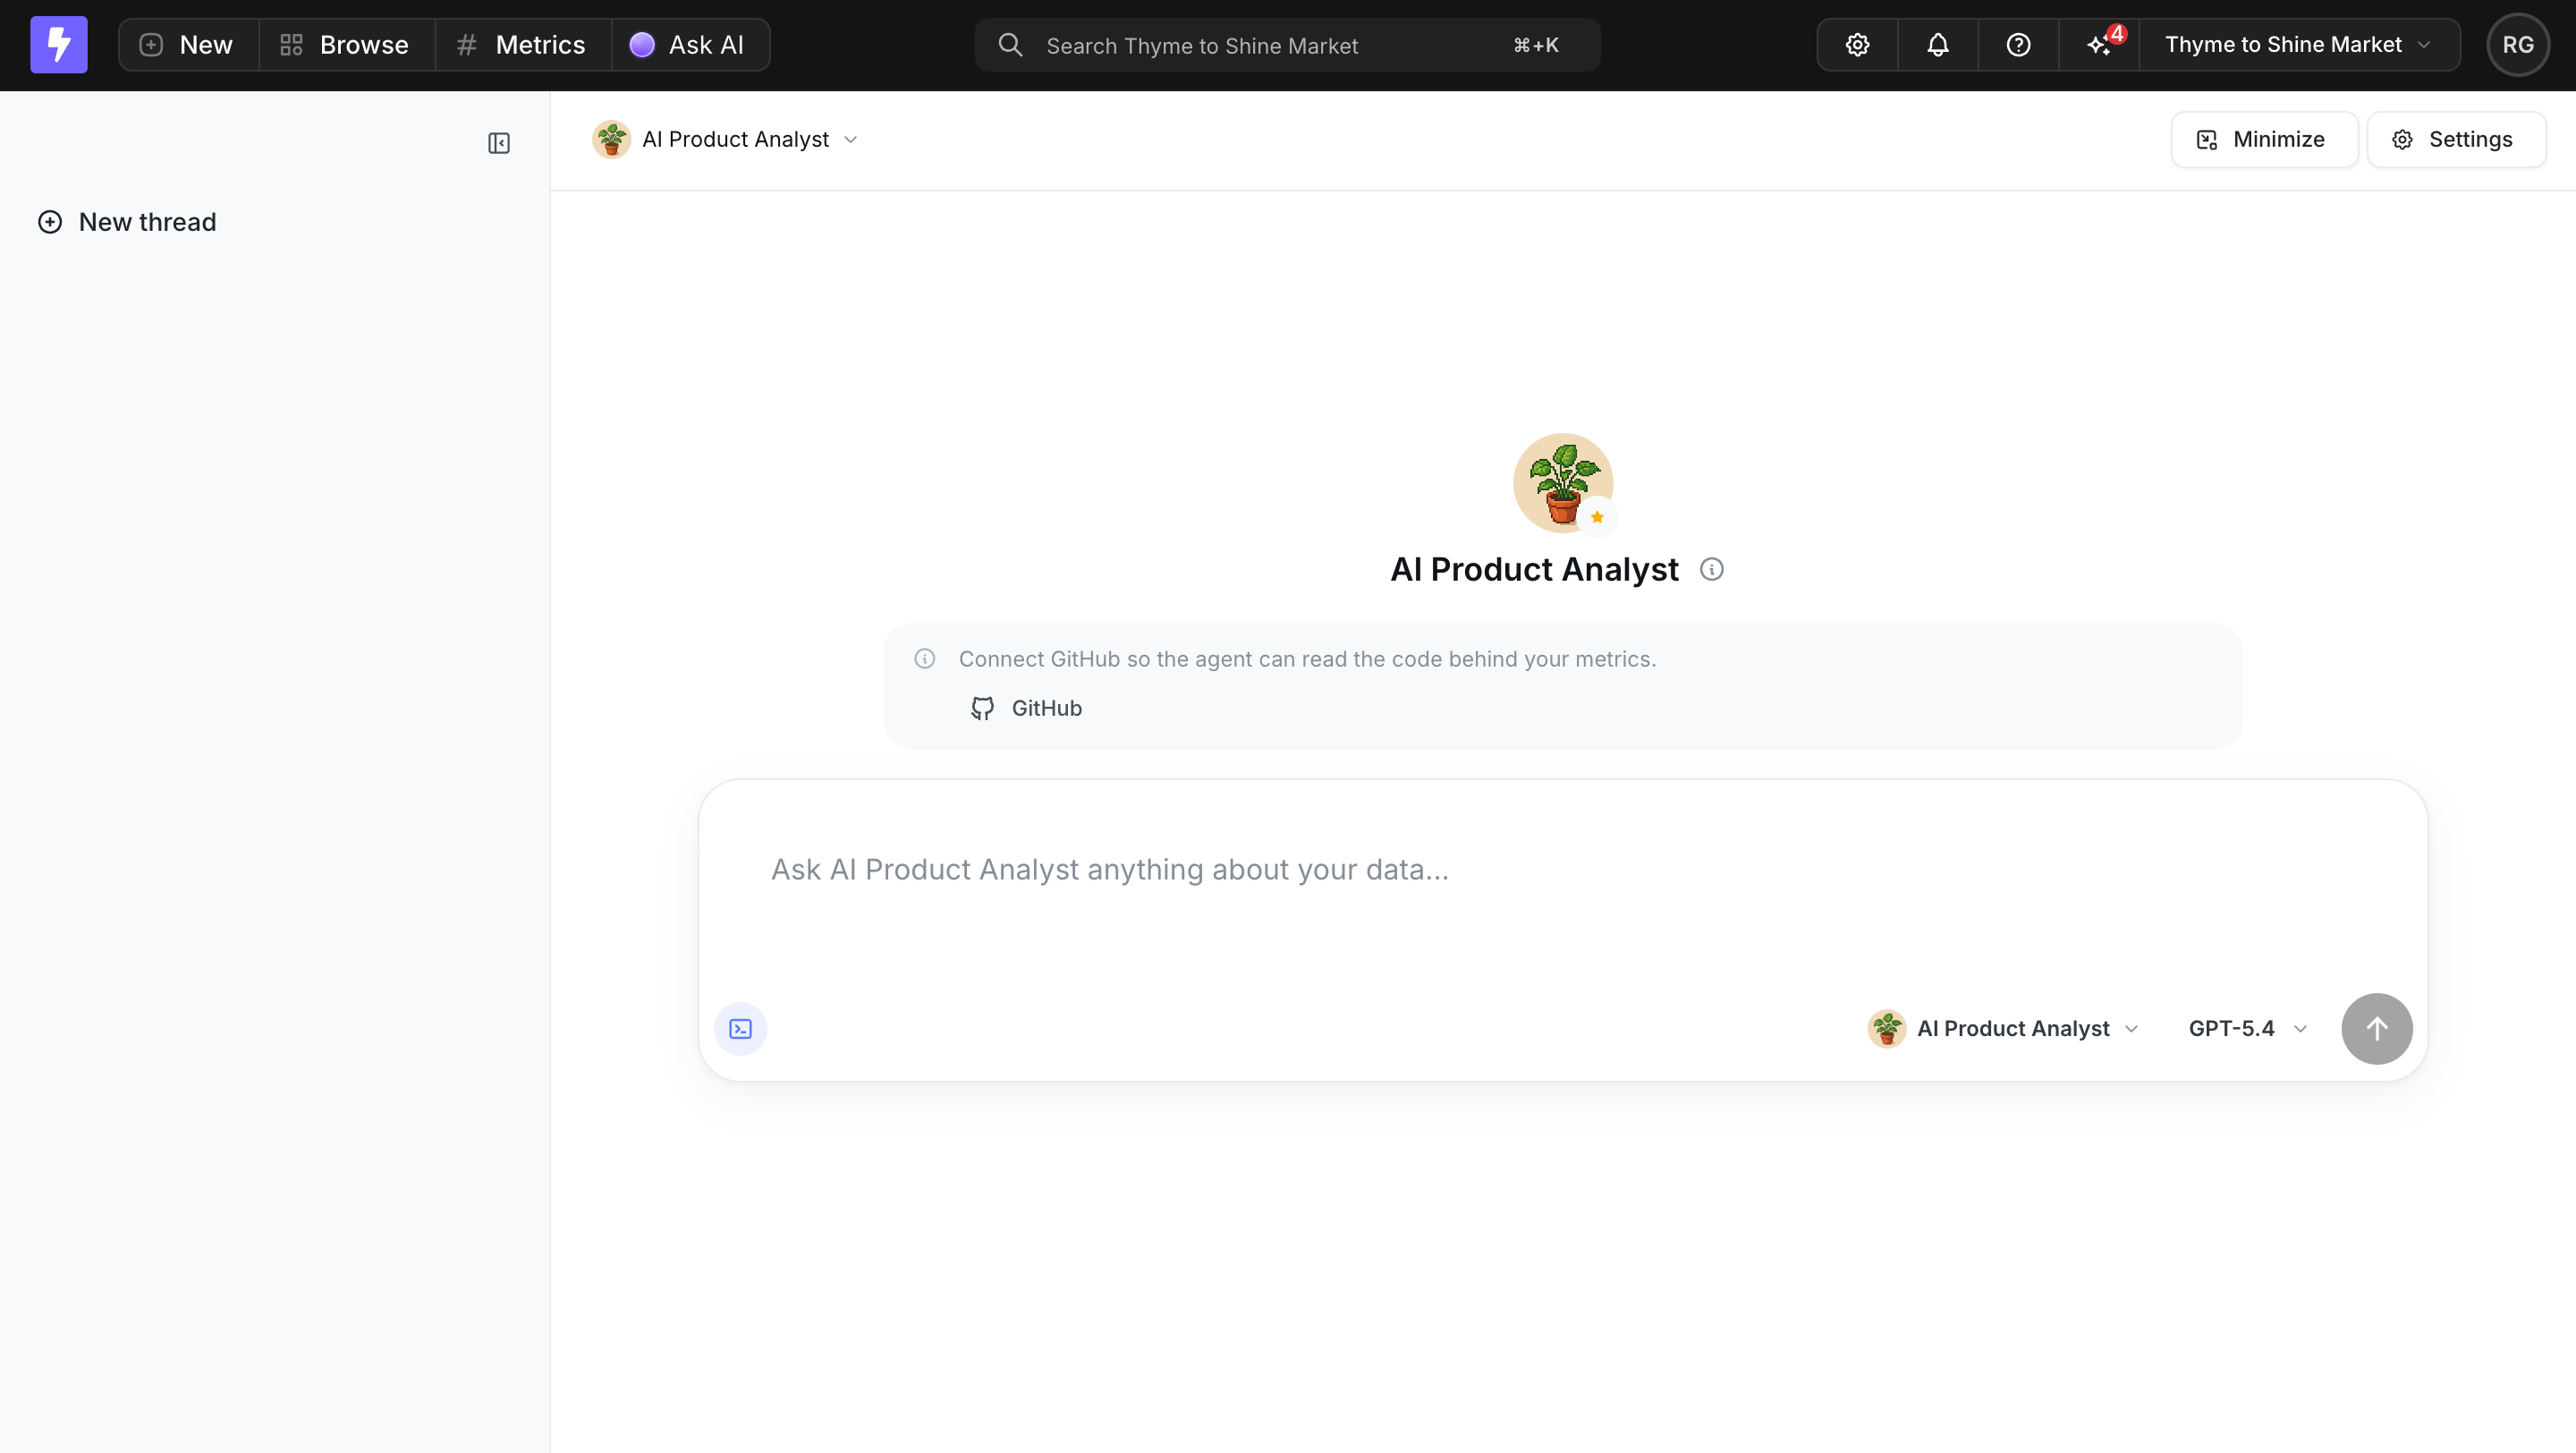Go to the Browse section

tap(345, 44)
